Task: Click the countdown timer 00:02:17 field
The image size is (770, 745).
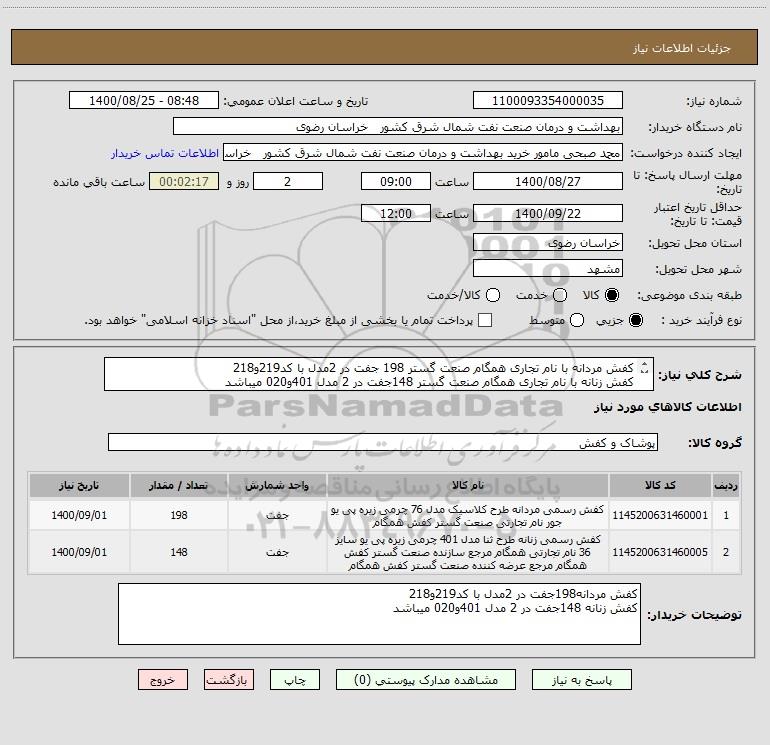Action: point(184,181)
